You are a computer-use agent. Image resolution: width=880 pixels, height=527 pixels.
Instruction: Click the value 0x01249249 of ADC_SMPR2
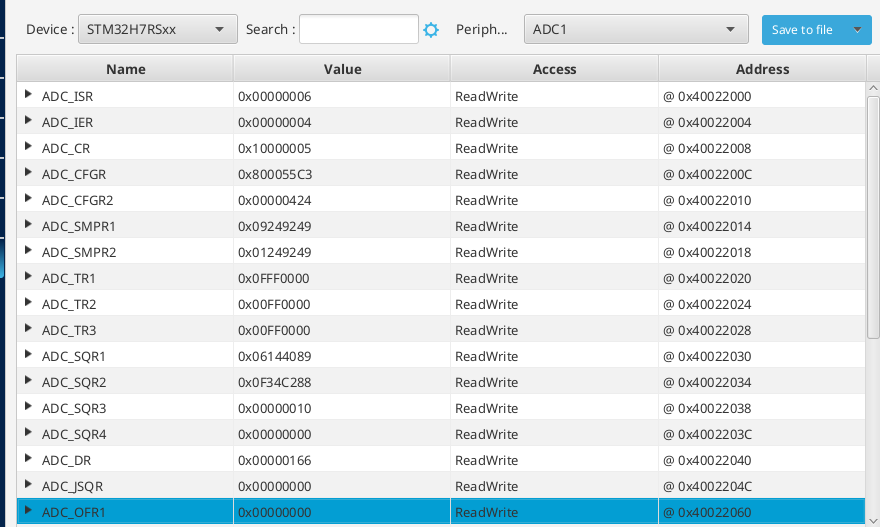(274, 253)
